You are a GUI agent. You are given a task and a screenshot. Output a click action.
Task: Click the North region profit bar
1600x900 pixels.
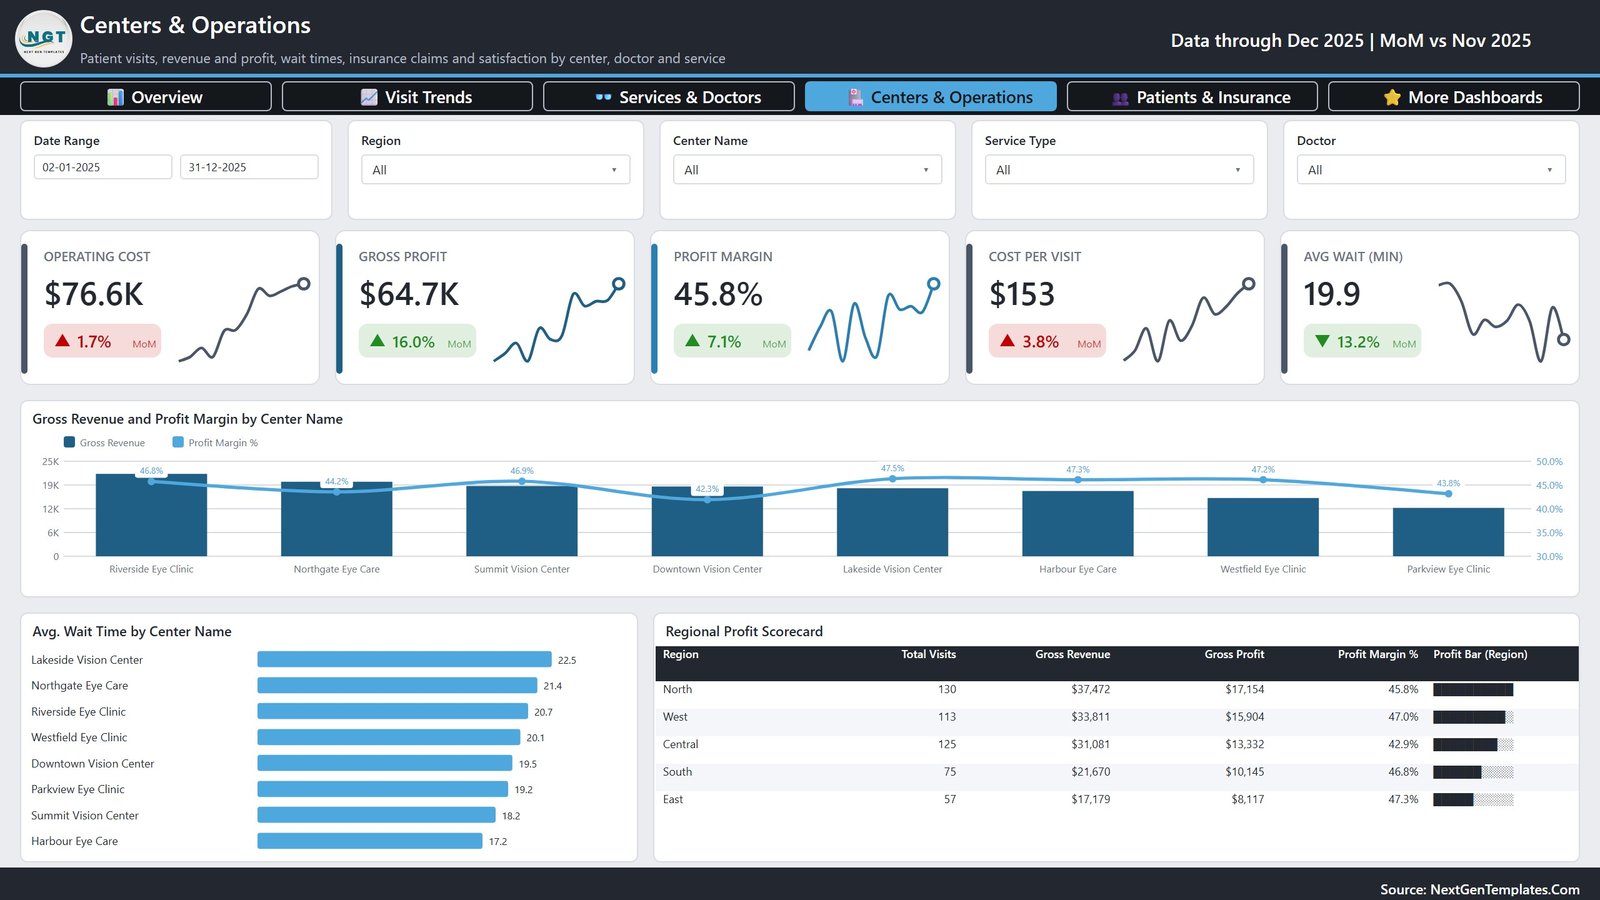1473,689
